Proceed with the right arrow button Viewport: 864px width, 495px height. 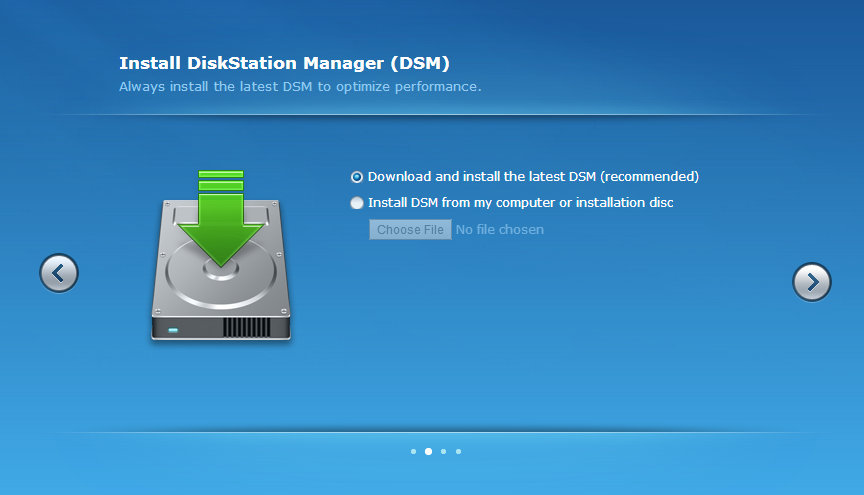pos(812,282)
